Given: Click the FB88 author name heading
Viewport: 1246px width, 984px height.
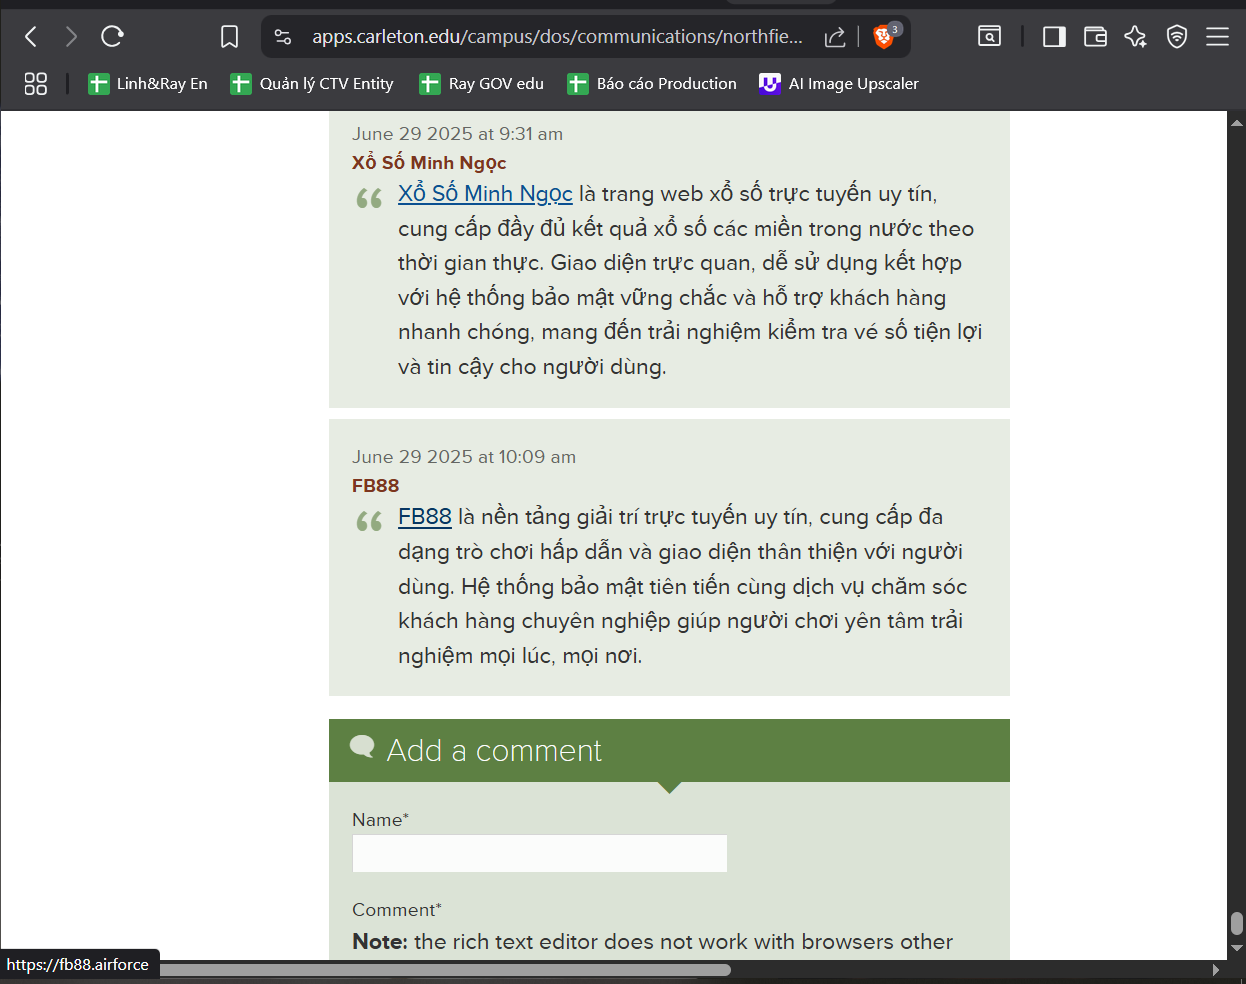Looking at the screenshot, I should [375, 486].
